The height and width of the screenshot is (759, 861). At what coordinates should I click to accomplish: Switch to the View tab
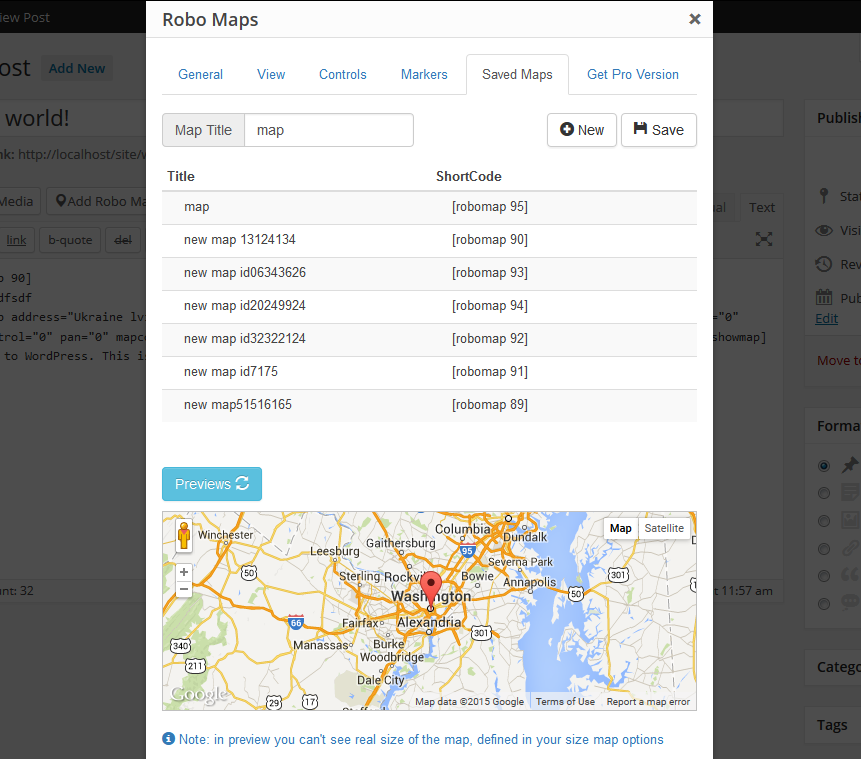pyautogui.click(x=271, y=74)
